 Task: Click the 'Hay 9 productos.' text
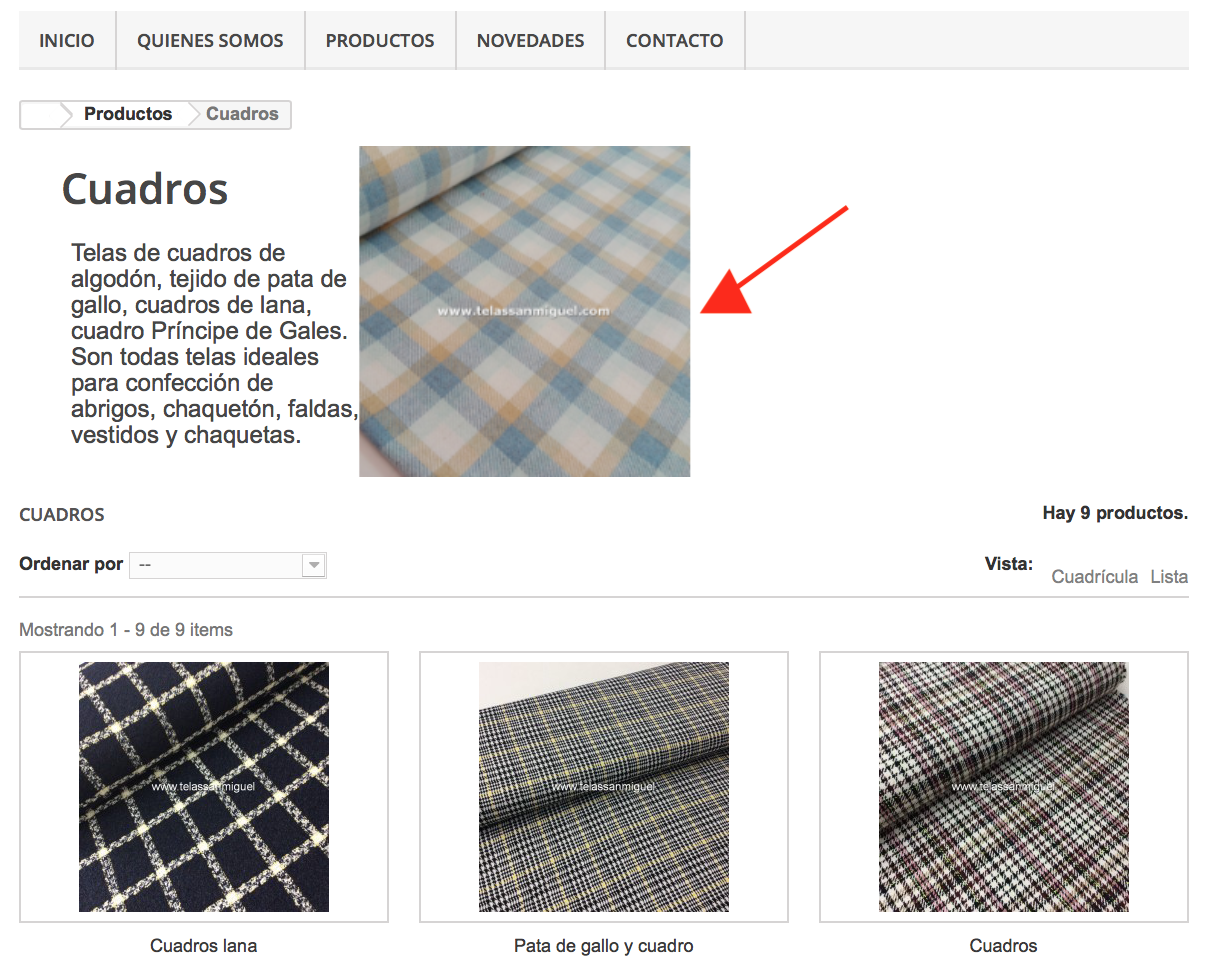[1115, 513]
